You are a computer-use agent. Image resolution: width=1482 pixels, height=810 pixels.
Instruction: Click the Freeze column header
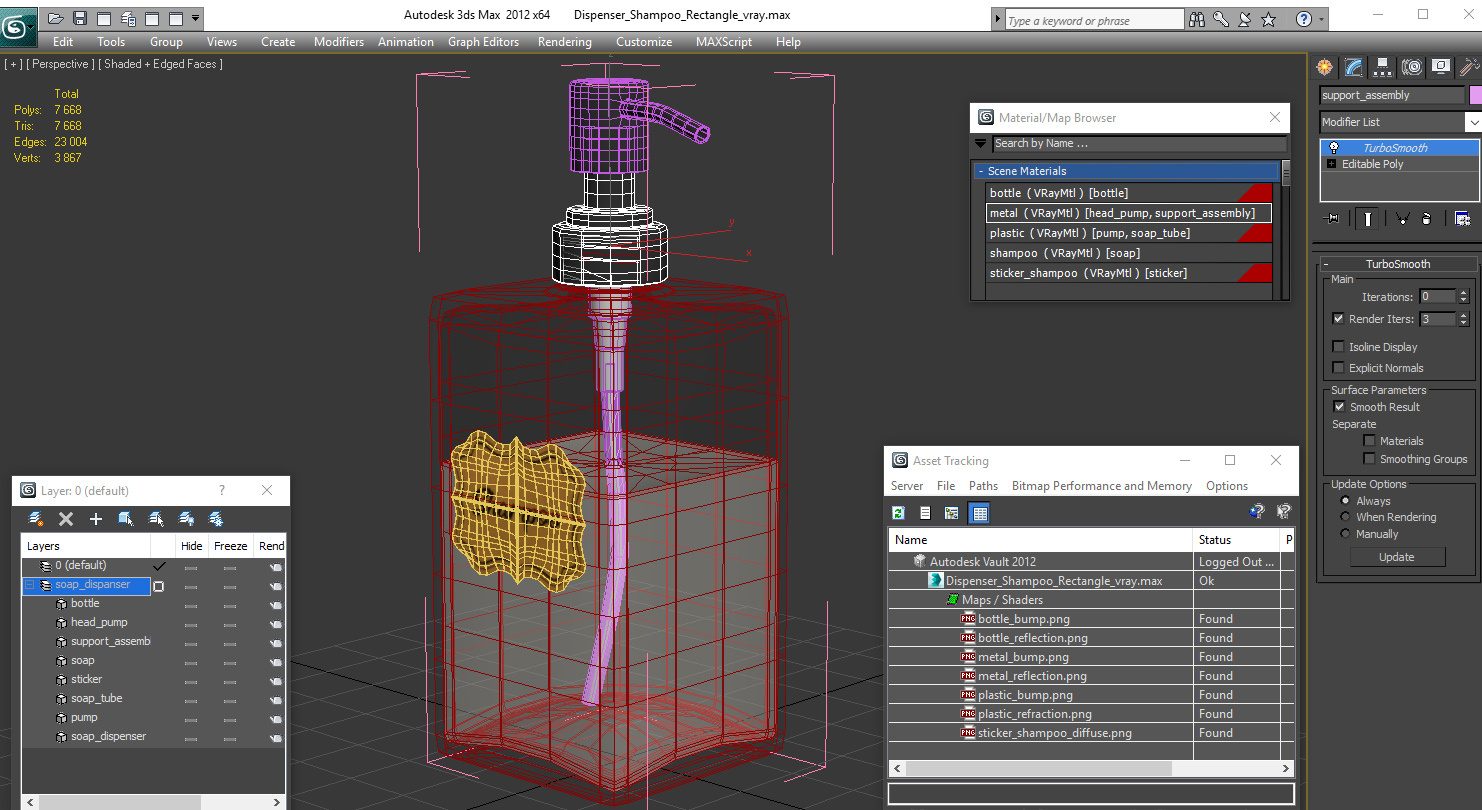(x=231, y=546)
